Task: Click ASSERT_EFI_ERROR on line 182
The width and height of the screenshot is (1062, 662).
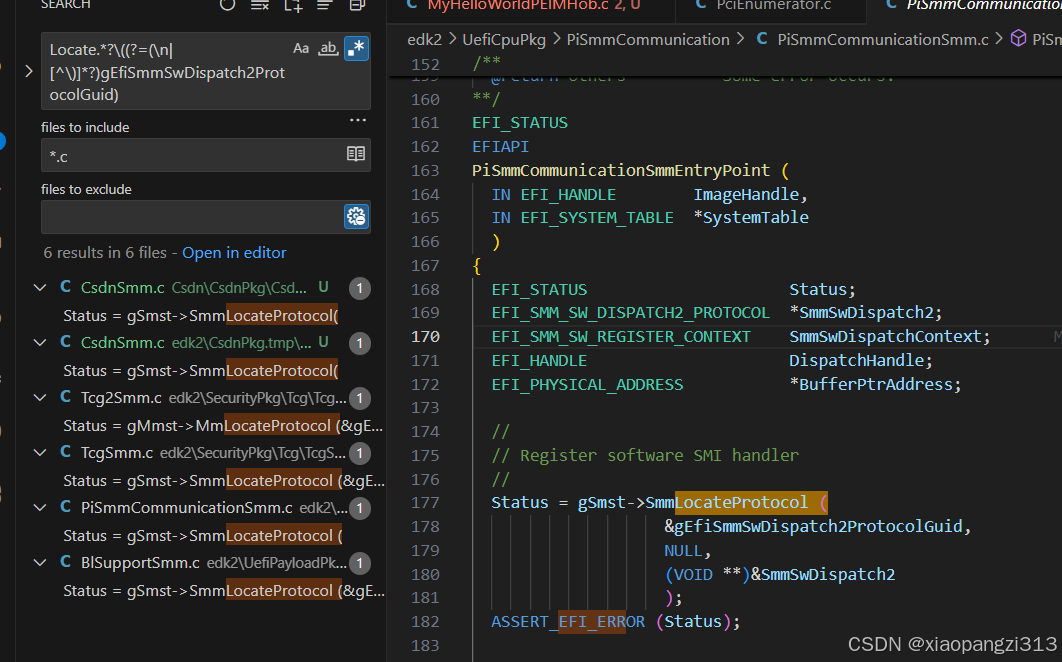Action: [x=568, y=622]
